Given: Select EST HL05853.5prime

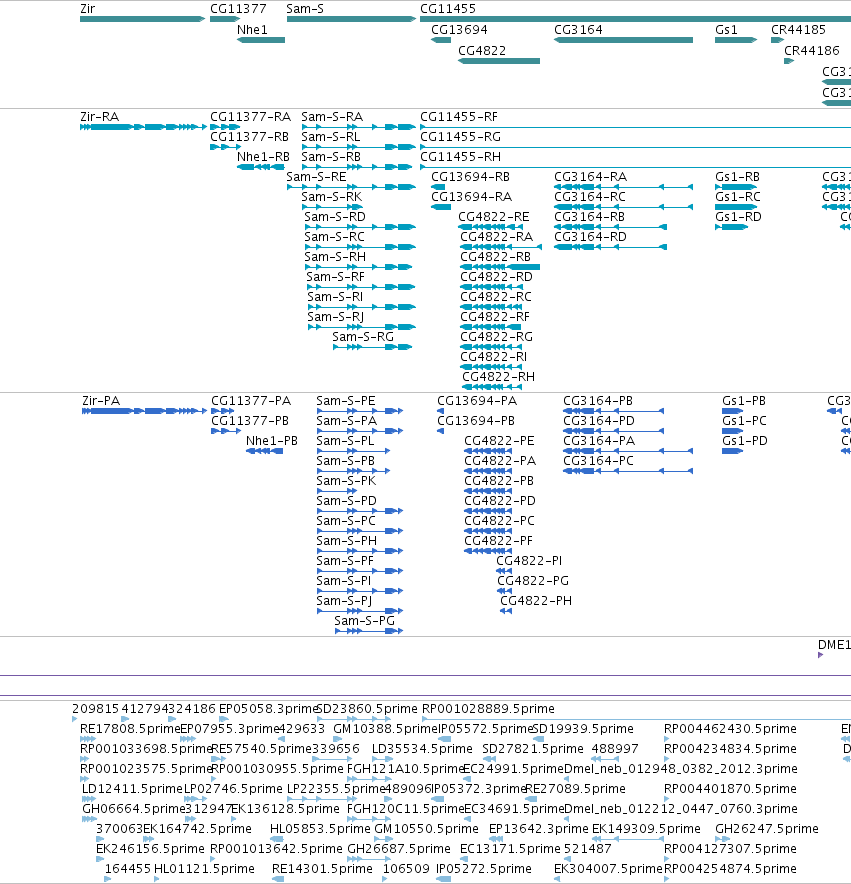Looking at the screenshot, I should click(x=320, y=829).
